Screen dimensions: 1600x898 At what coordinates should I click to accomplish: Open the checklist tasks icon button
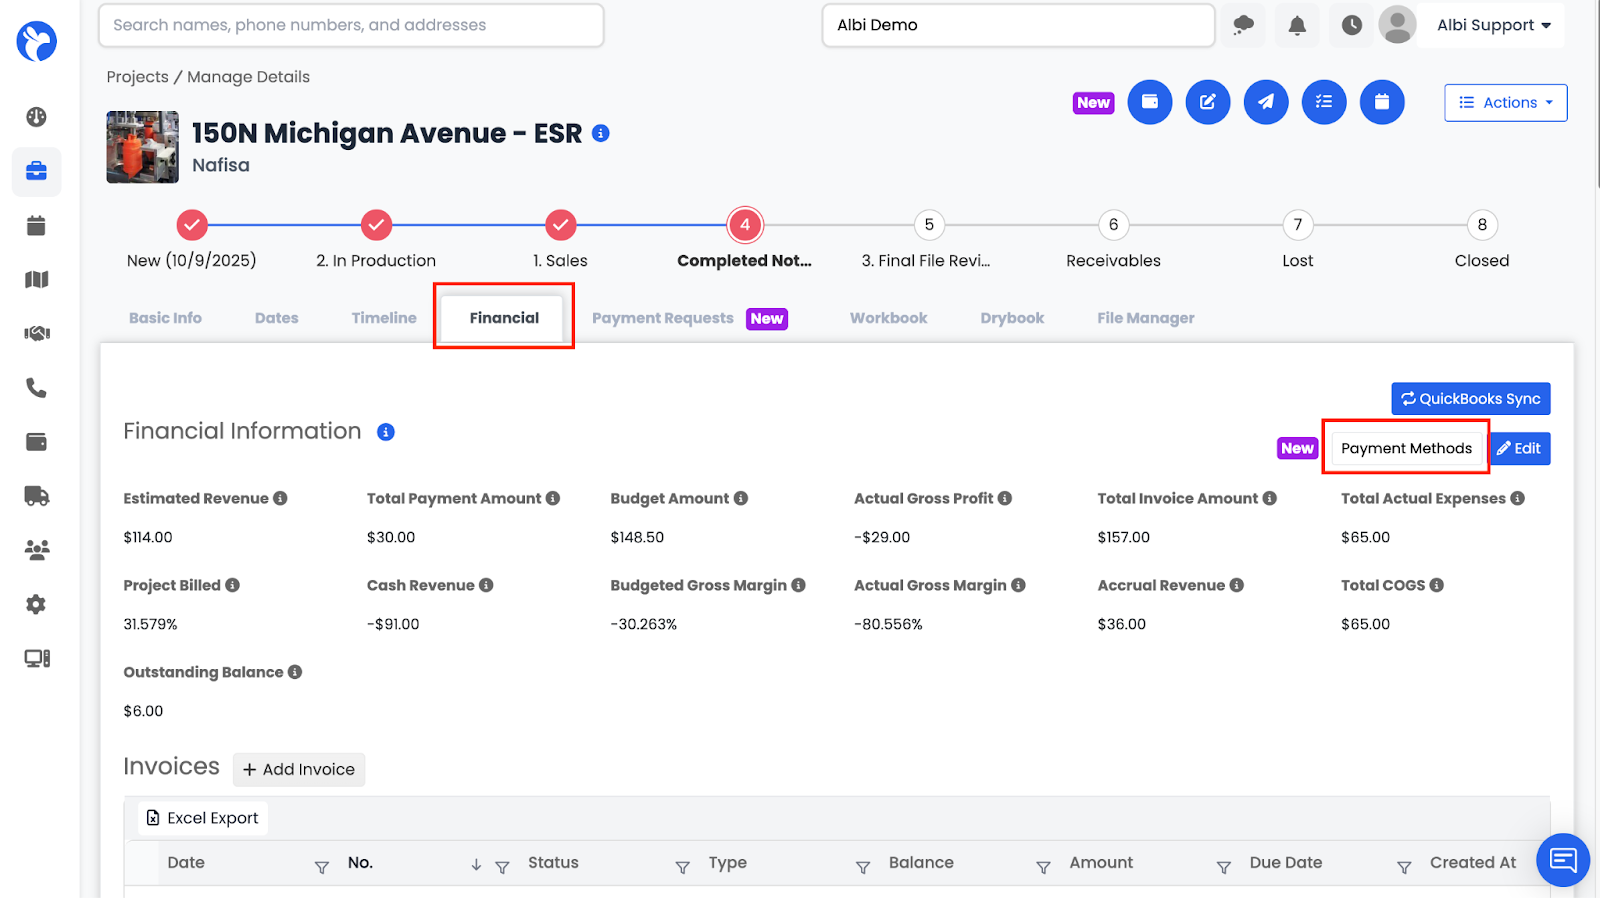[x=1323, y=102]
